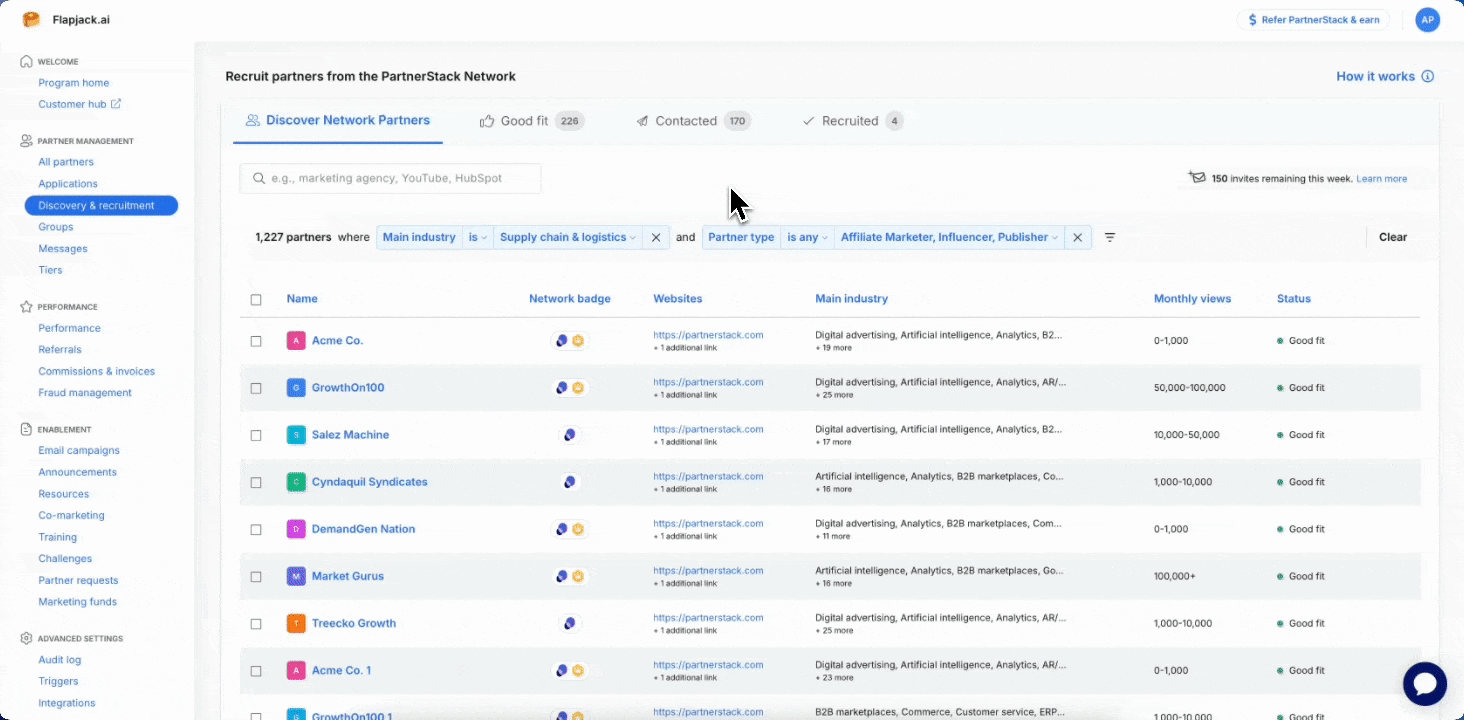
Task: Open the Market Gurus partner link
Action: [348, 576]
